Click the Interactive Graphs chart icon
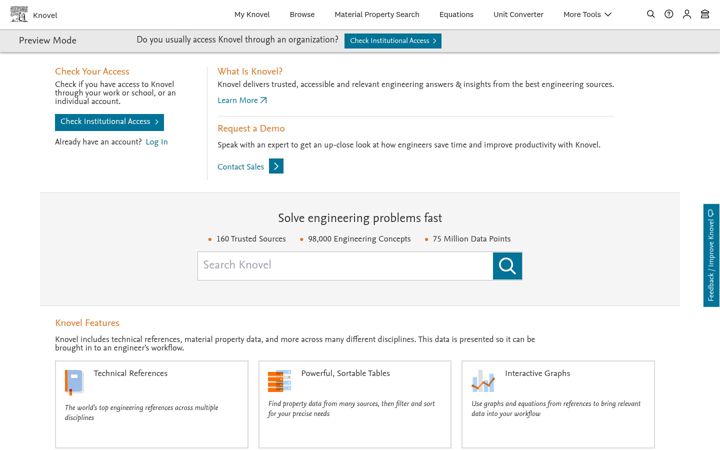The image size is (720, 450). [x=483, y=381]
